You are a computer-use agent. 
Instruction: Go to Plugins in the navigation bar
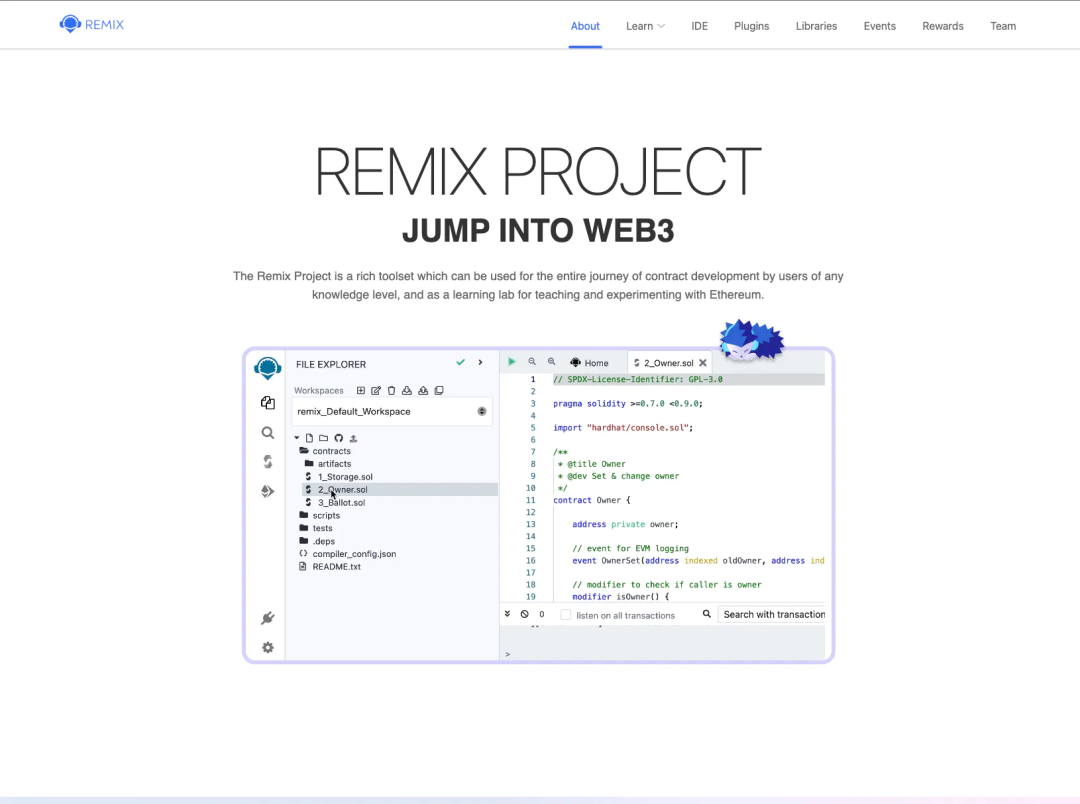[751, 26]
